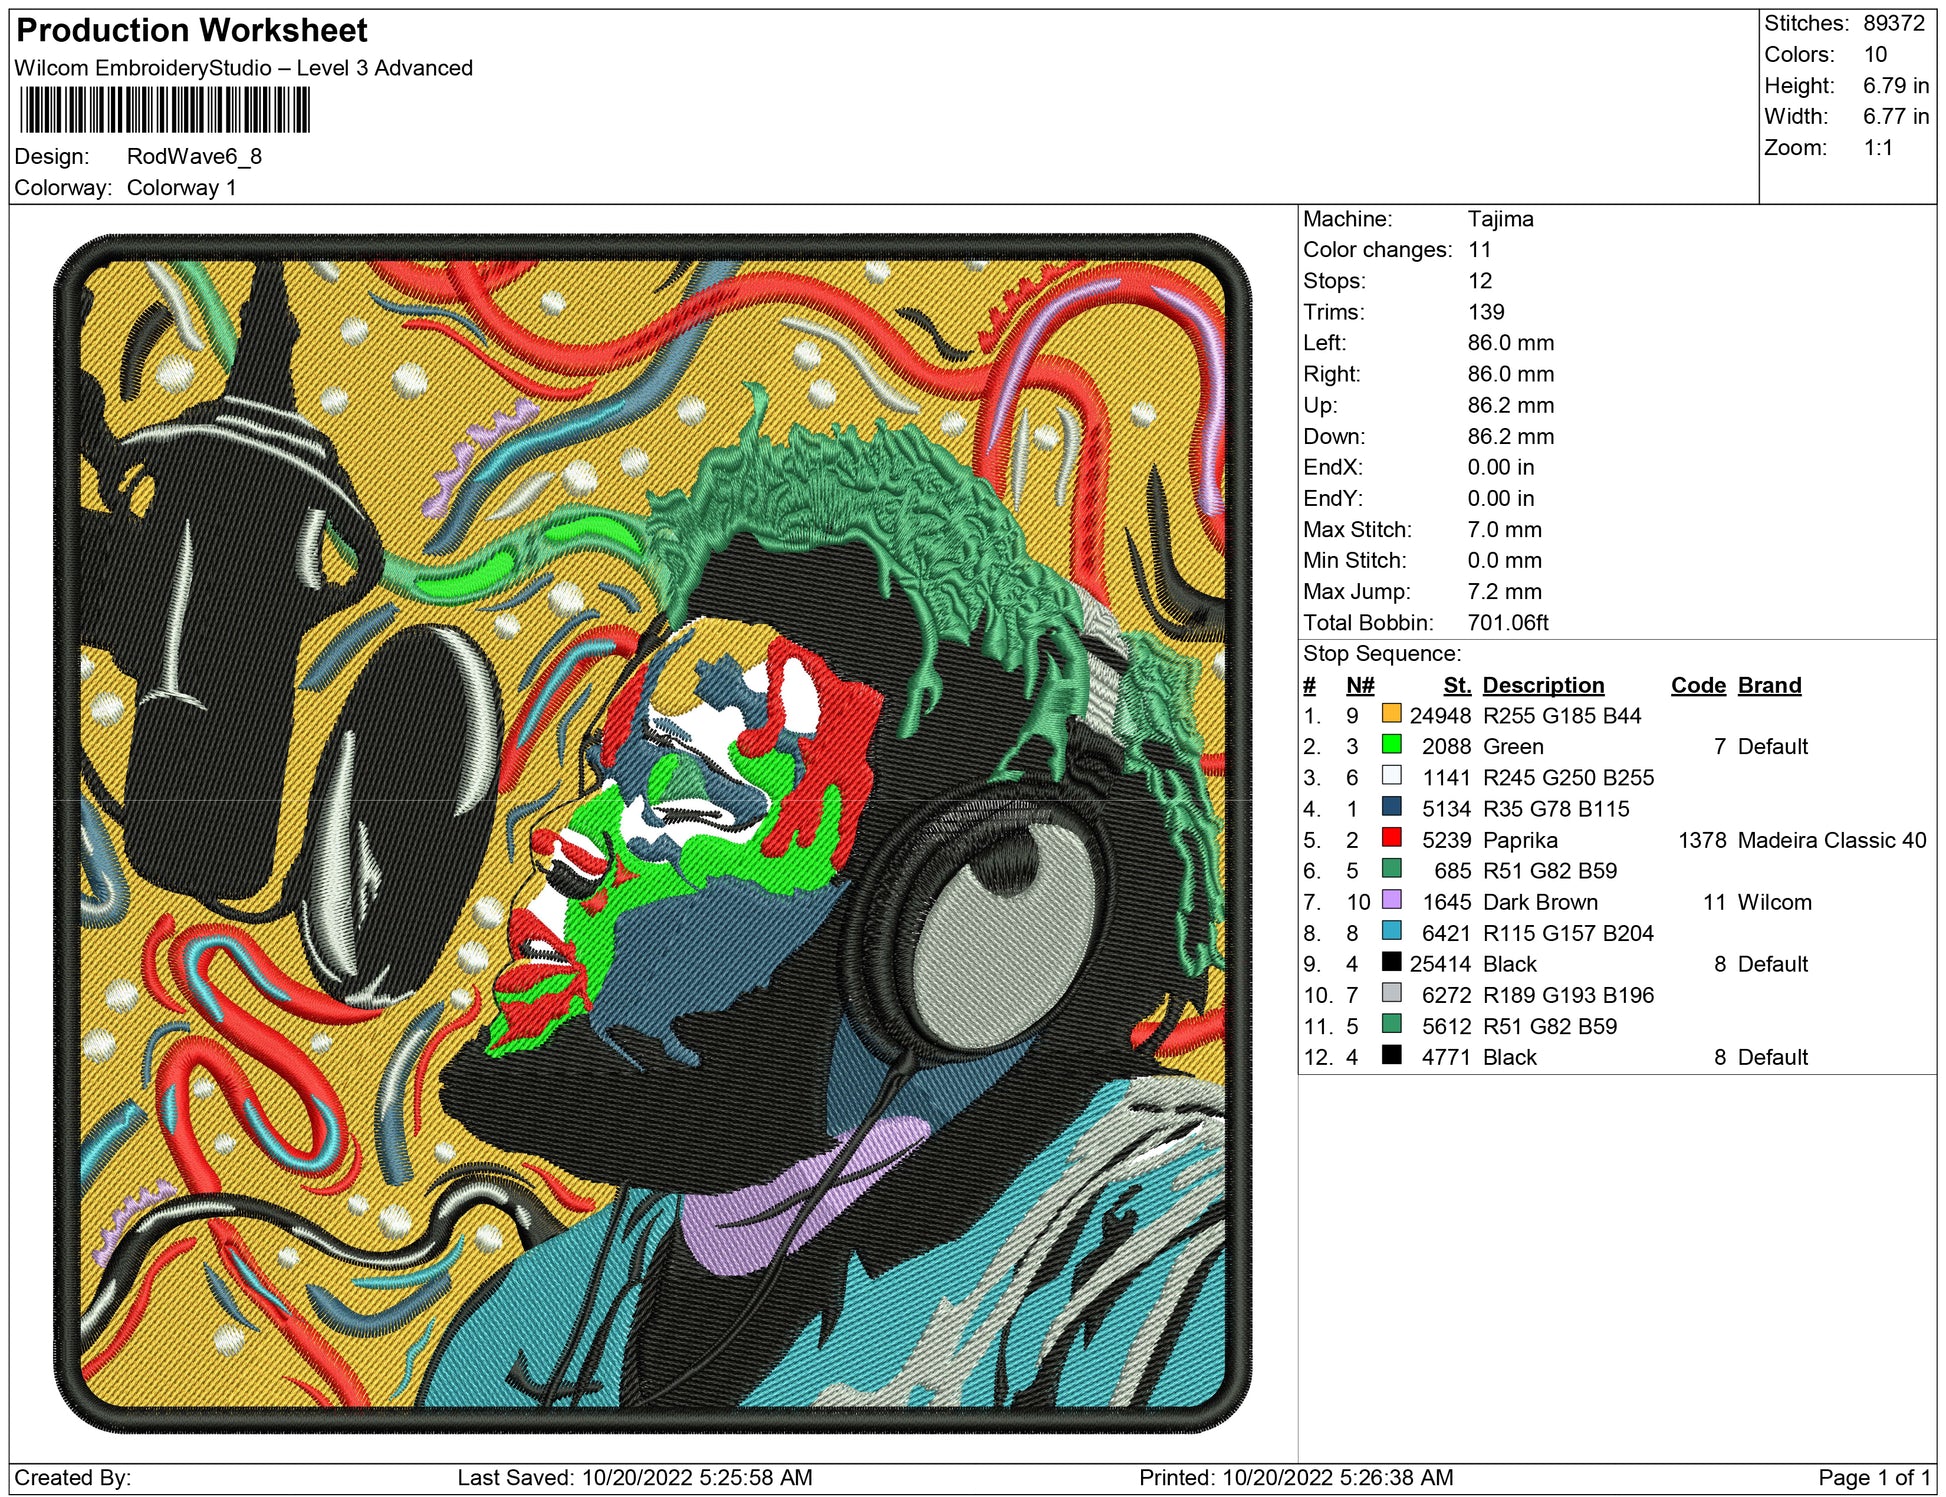Screen dimensions: 1946x1497
Task: Select the white swatch for R245 G250 B255
Action: 1390,775
